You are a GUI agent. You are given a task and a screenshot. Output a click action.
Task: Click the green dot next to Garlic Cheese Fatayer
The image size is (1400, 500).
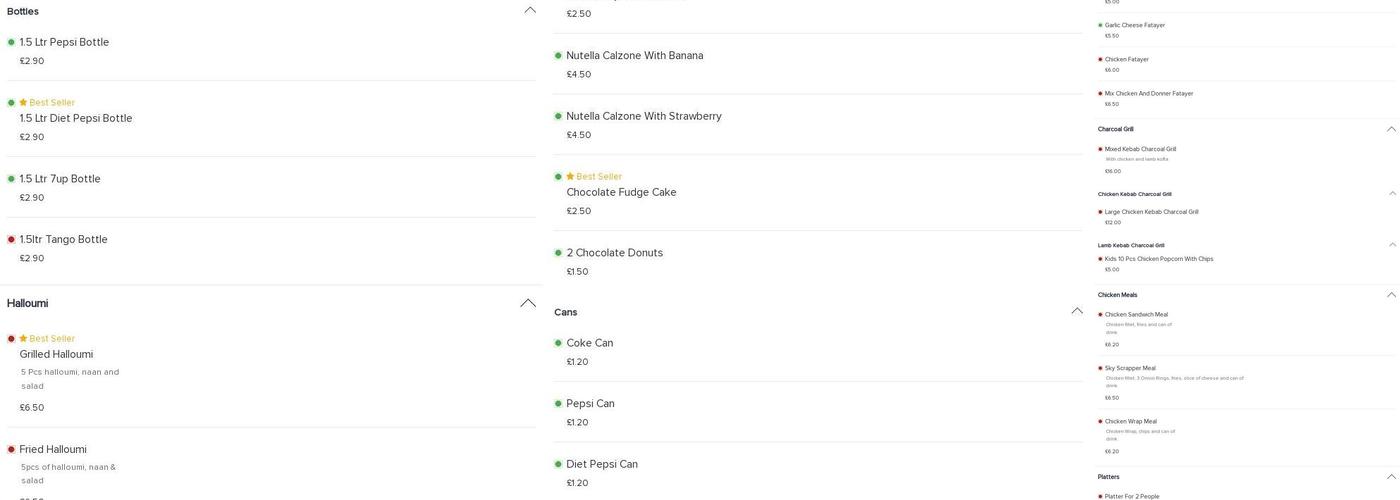(1100, 25)
